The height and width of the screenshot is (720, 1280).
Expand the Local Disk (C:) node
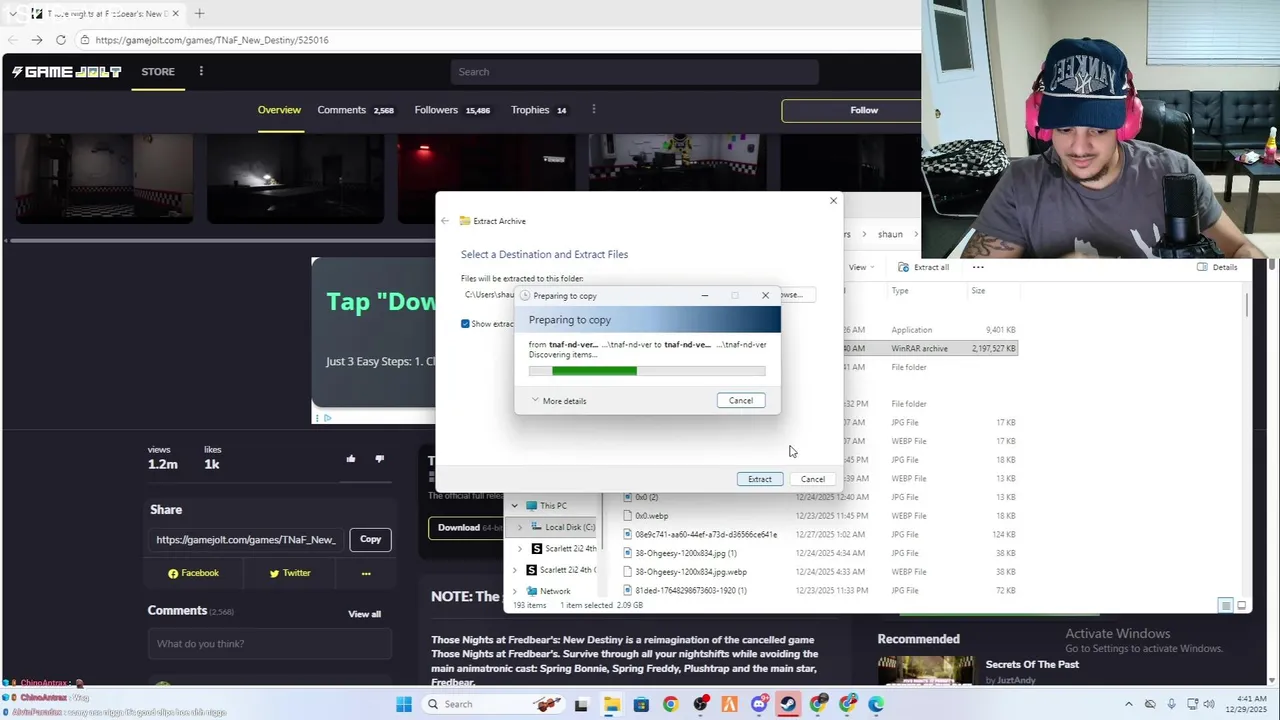(520, 527)
